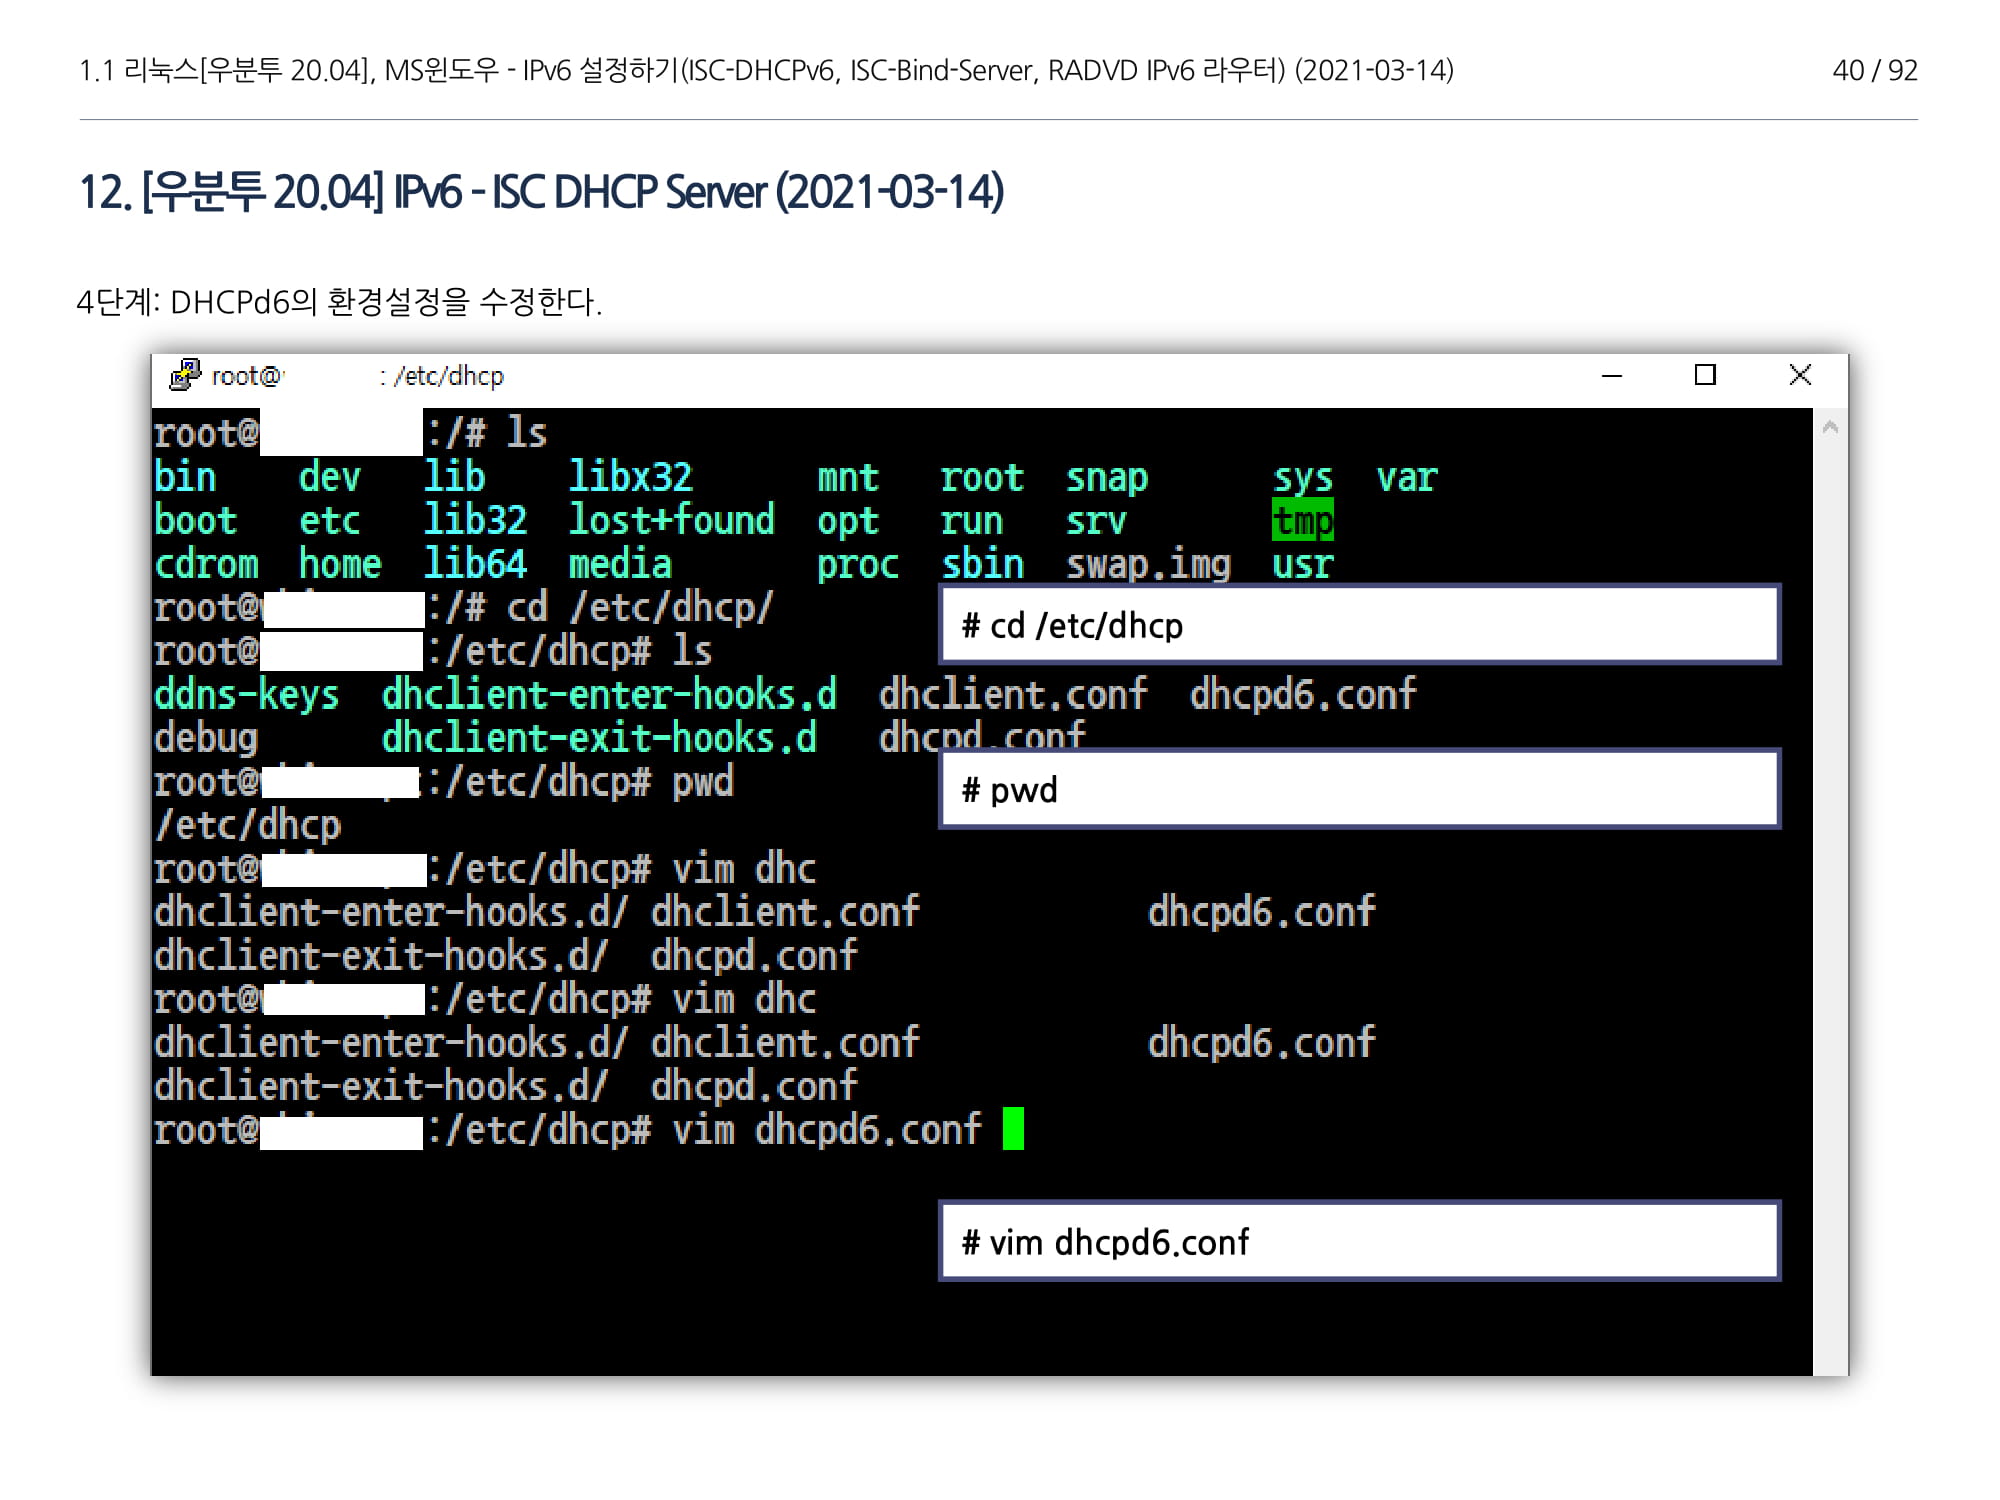Click the etc directory in root listing
Image resolution: width=2000 pixels, height=1500 pixels.
[329, 521]
